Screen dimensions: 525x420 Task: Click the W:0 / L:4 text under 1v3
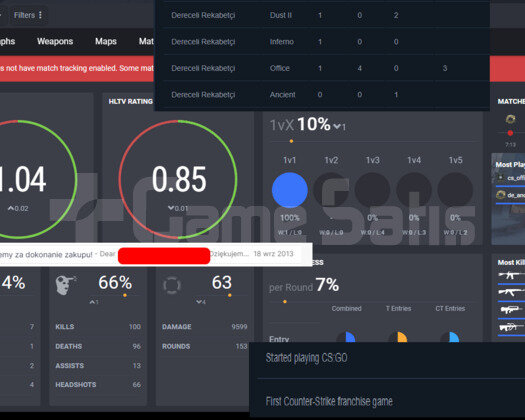pos(372,232)
